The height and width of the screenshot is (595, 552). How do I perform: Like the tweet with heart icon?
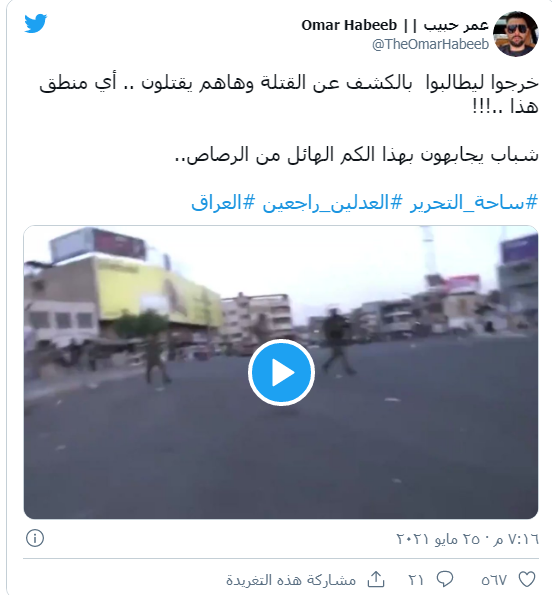tap(527, 579)
